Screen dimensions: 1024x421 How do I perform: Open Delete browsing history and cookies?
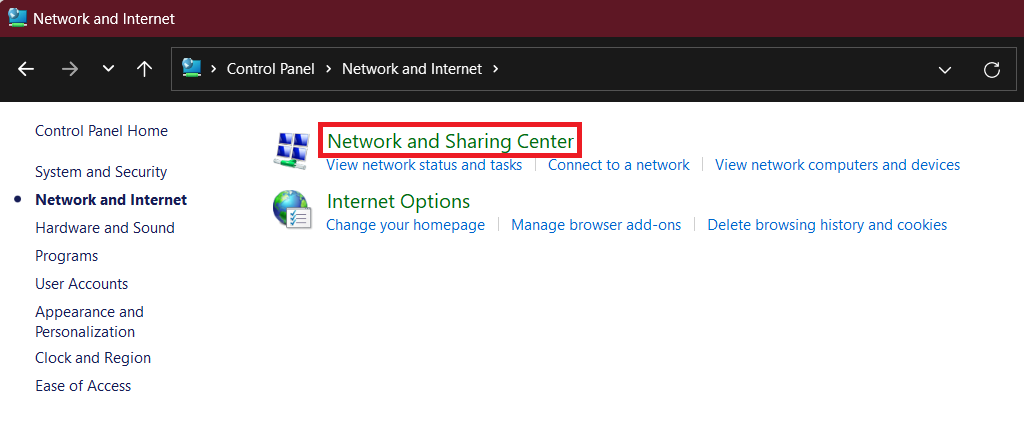(827, 225)
